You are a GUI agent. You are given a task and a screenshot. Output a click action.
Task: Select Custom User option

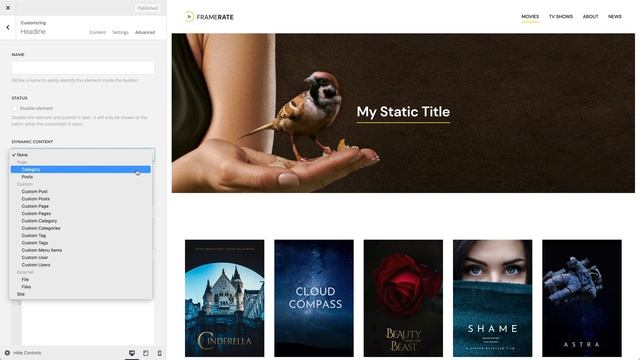[x=80, y=258]
